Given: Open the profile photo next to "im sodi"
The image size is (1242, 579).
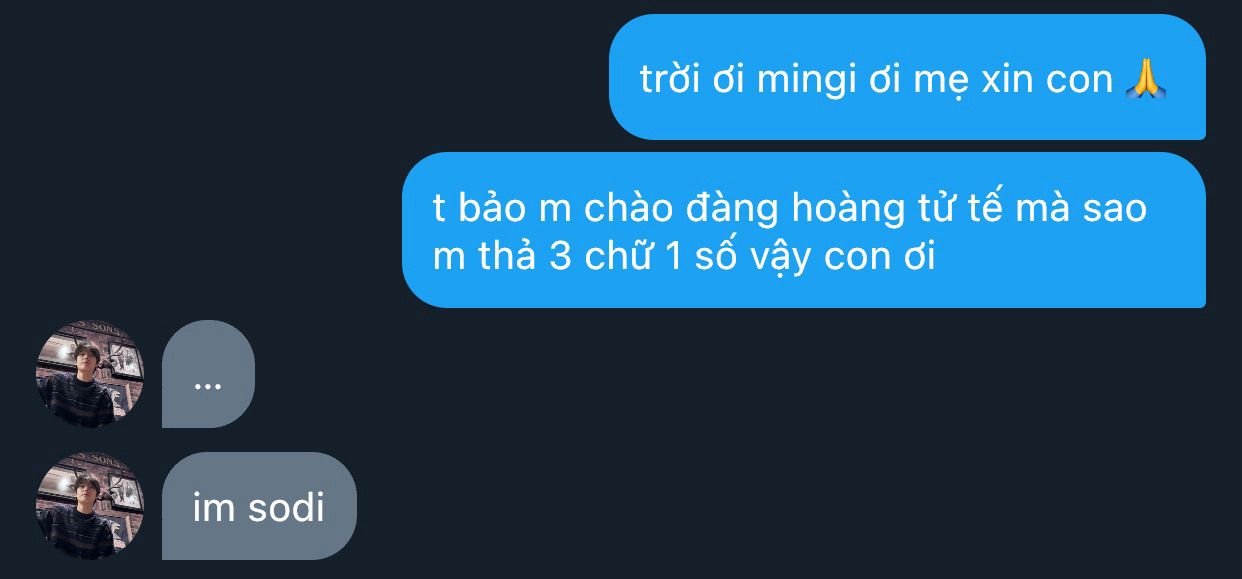Looking at the screenshot, I should click(x=90, y=506).
